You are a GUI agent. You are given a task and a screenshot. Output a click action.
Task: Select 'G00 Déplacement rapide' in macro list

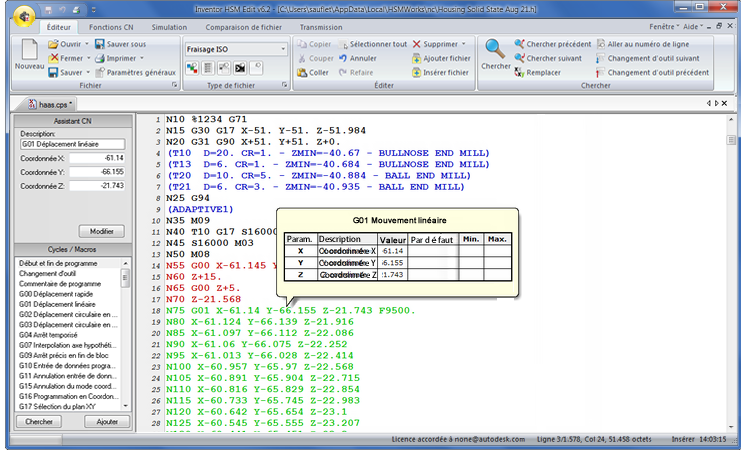tap(57, 294)
